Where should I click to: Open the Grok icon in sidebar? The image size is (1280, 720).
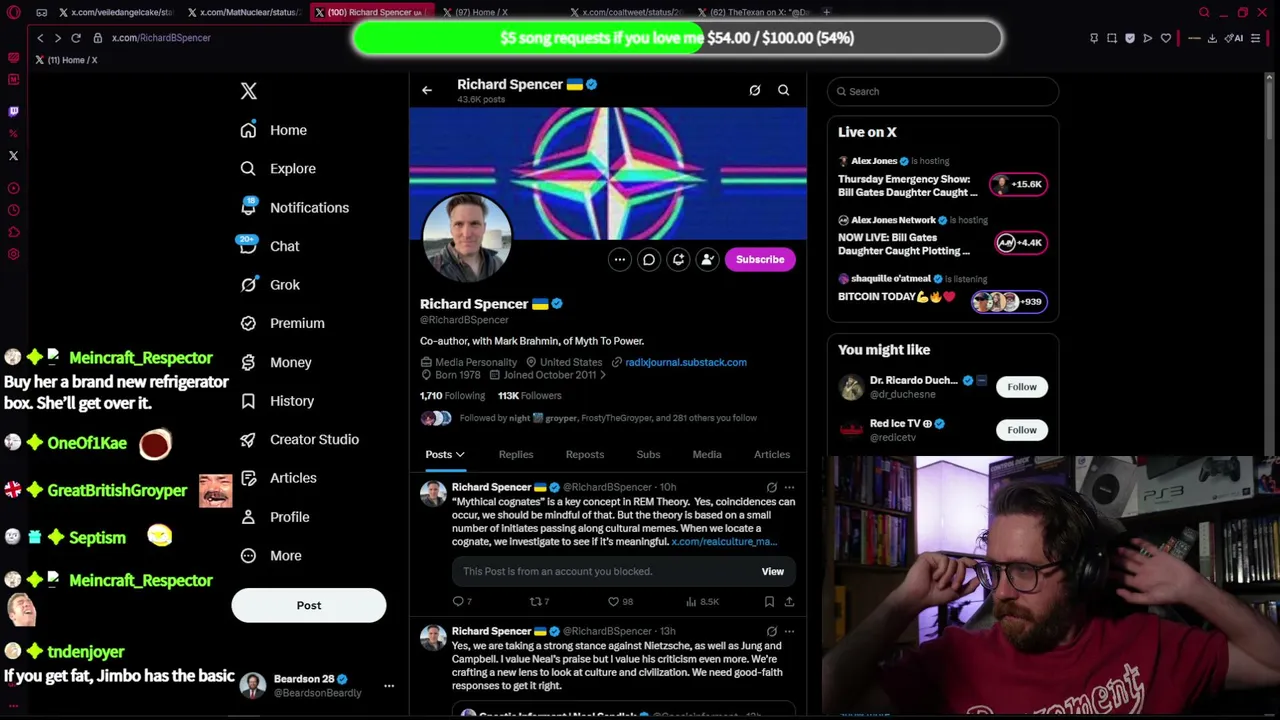(248, 285)
